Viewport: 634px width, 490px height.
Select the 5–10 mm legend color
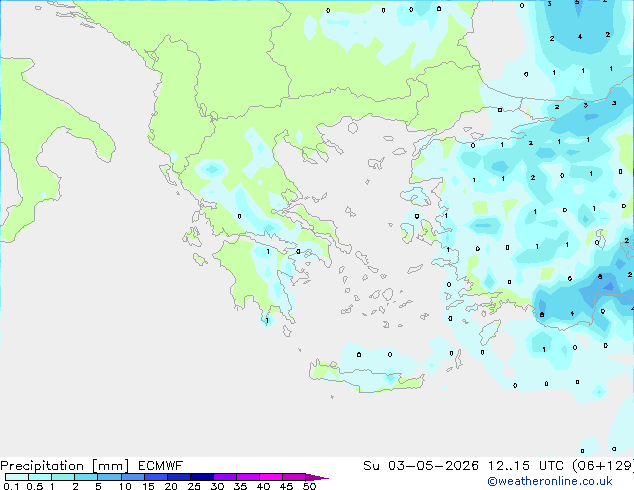click(x=109, y=477)
